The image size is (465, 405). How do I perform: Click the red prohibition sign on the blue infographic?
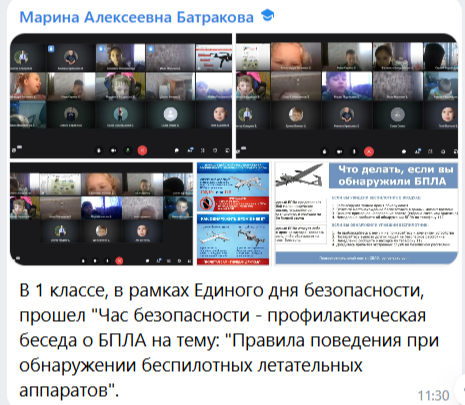pos(206,203)
